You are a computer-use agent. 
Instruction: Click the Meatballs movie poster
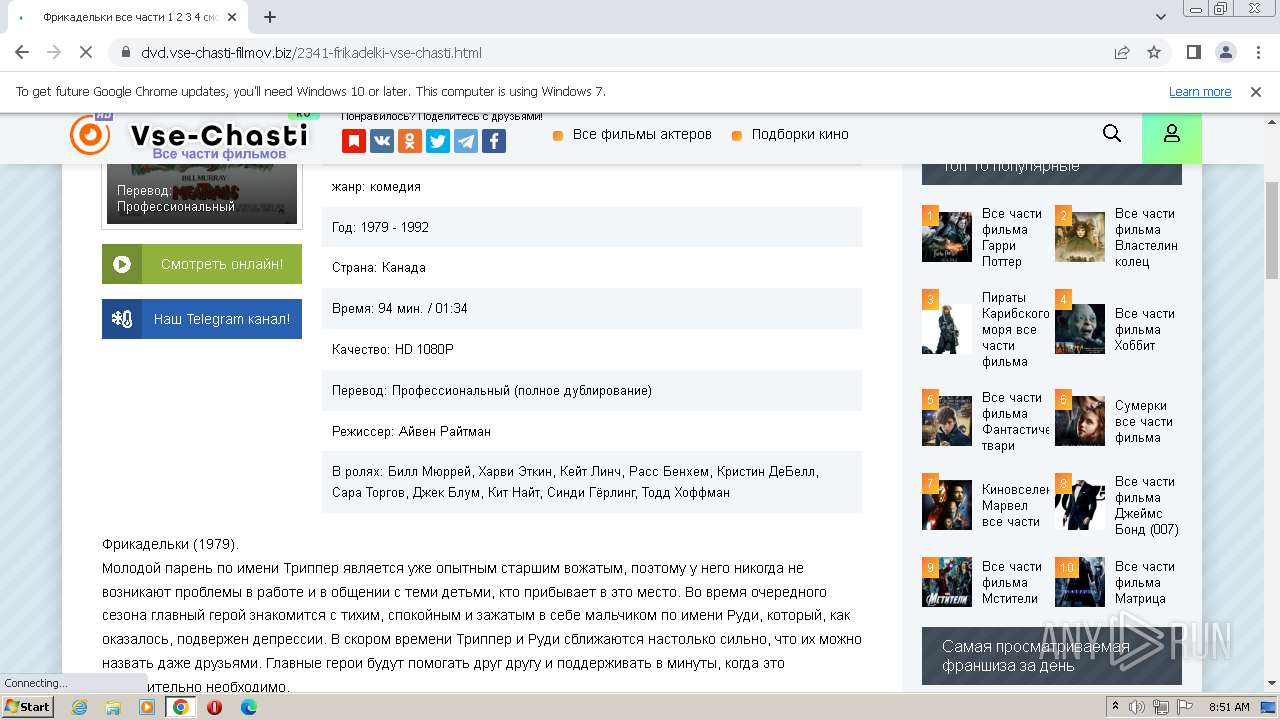(202, 193)
